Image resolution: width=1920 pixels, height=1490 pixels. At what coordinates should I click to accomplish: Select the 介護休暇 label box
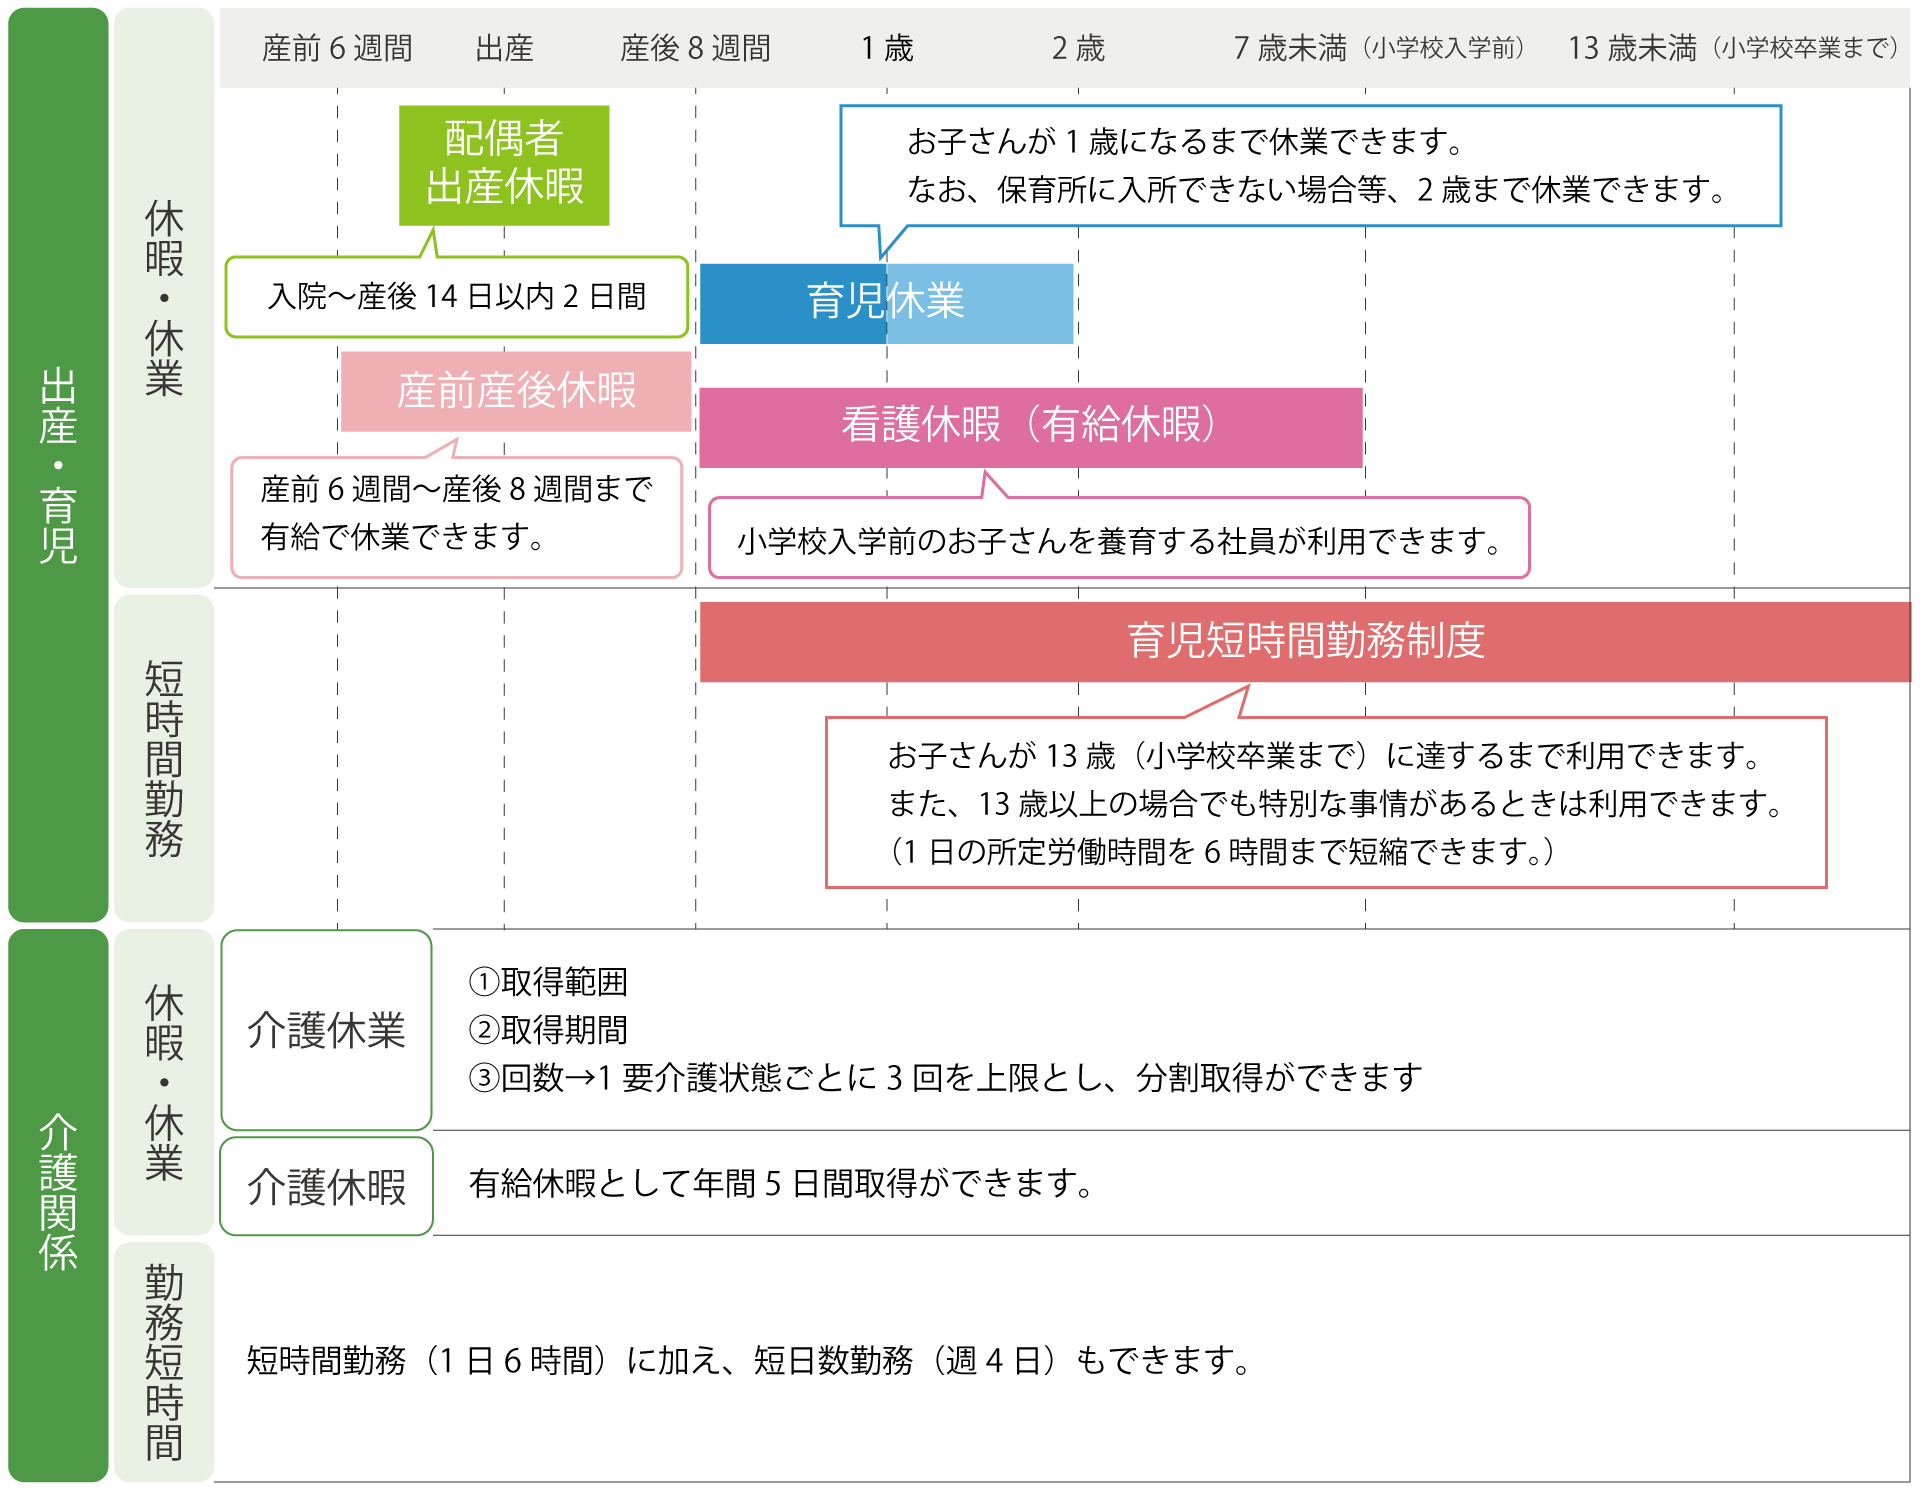tap(326, 1187)
